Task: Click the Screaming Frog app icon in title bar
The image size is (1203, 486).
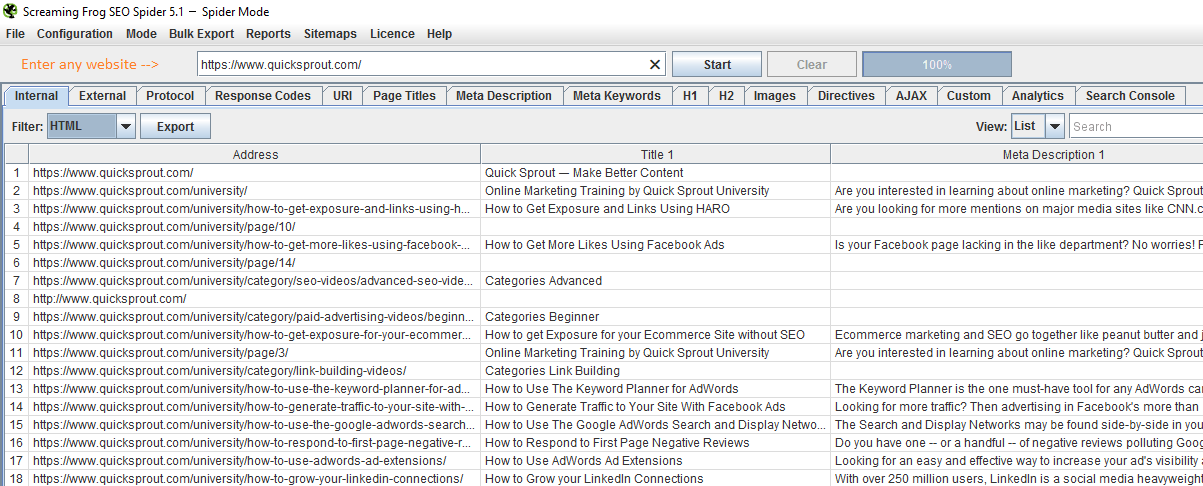Action: (10, 11)
